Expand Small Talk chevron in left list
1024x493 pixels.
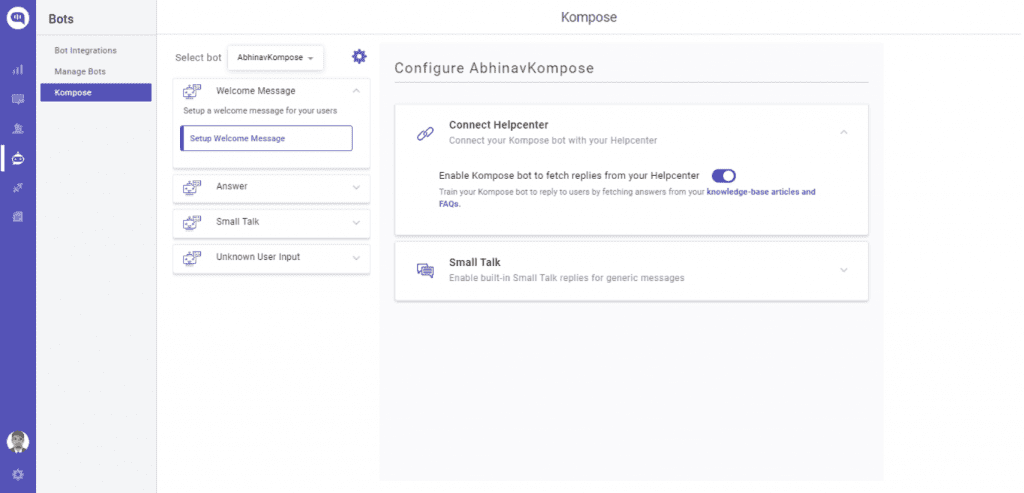click(356, 222)
